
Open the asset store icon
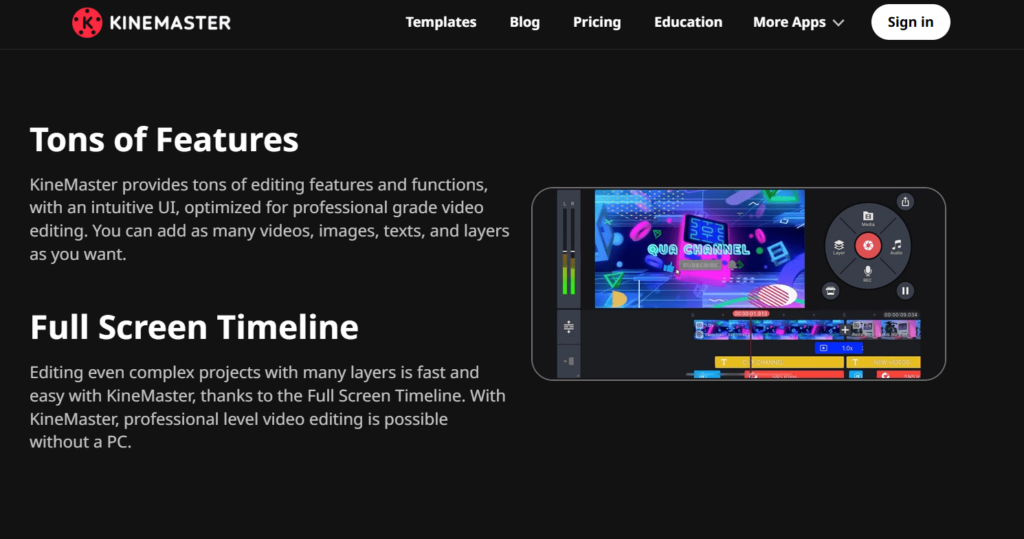point(830,291)
